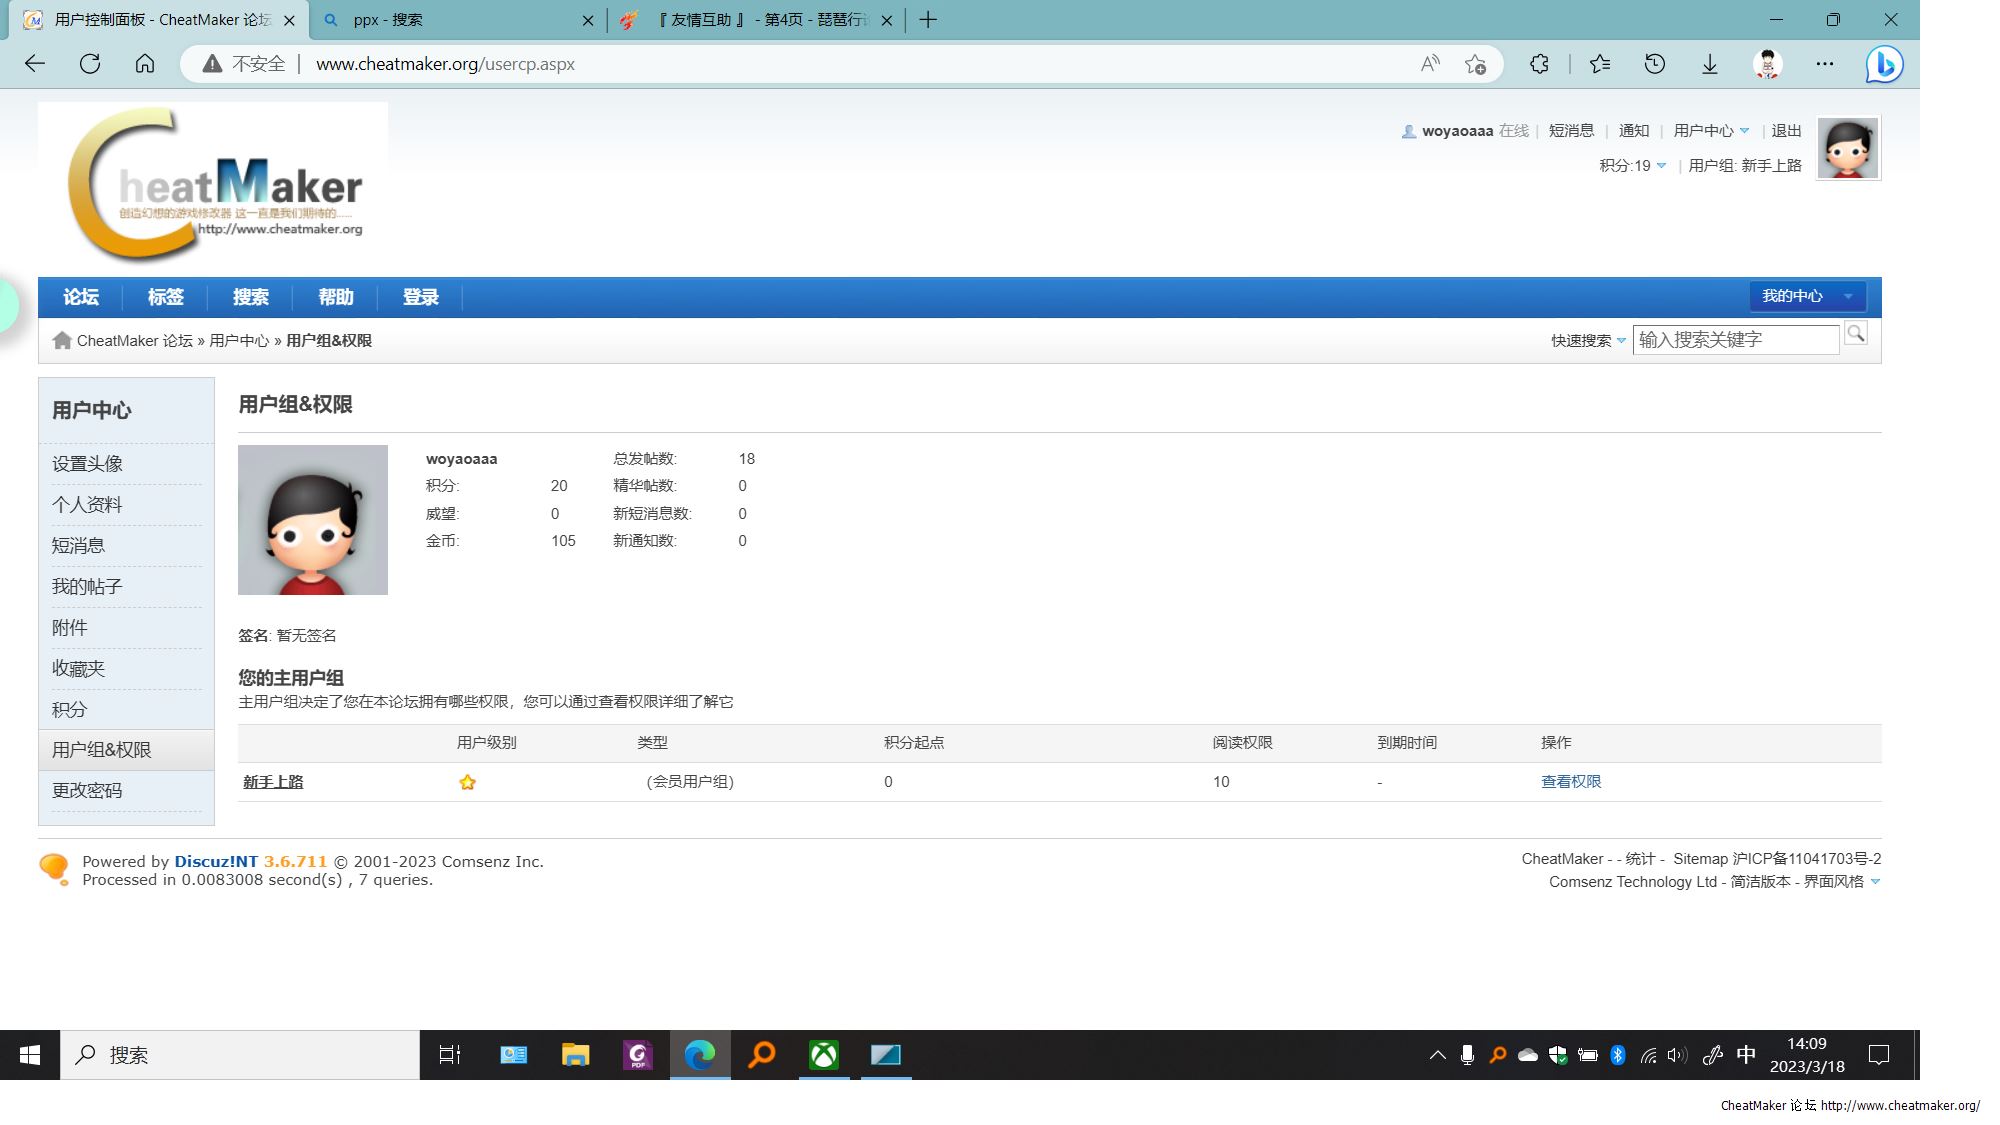The image size is (2000, 1125).
Task: Add page to favorites star icon
Action: 1475,64
